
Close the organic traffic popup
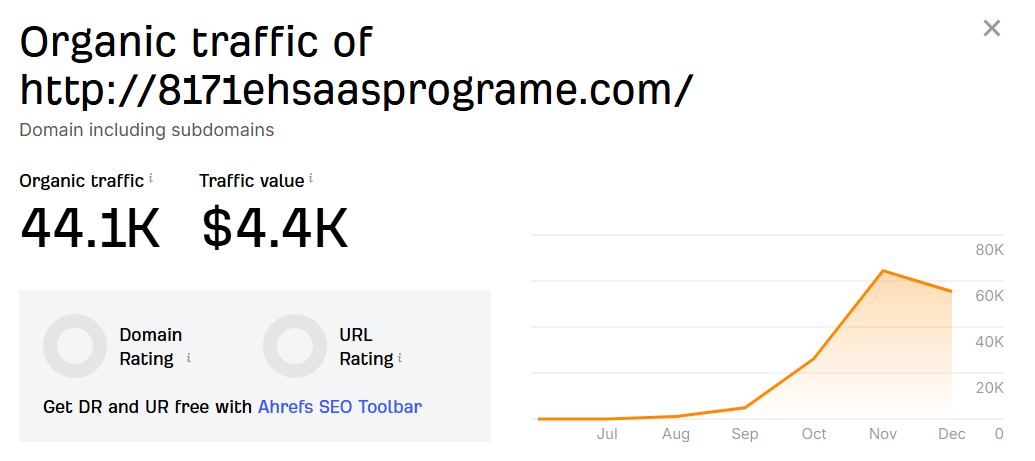coord(991,28)
